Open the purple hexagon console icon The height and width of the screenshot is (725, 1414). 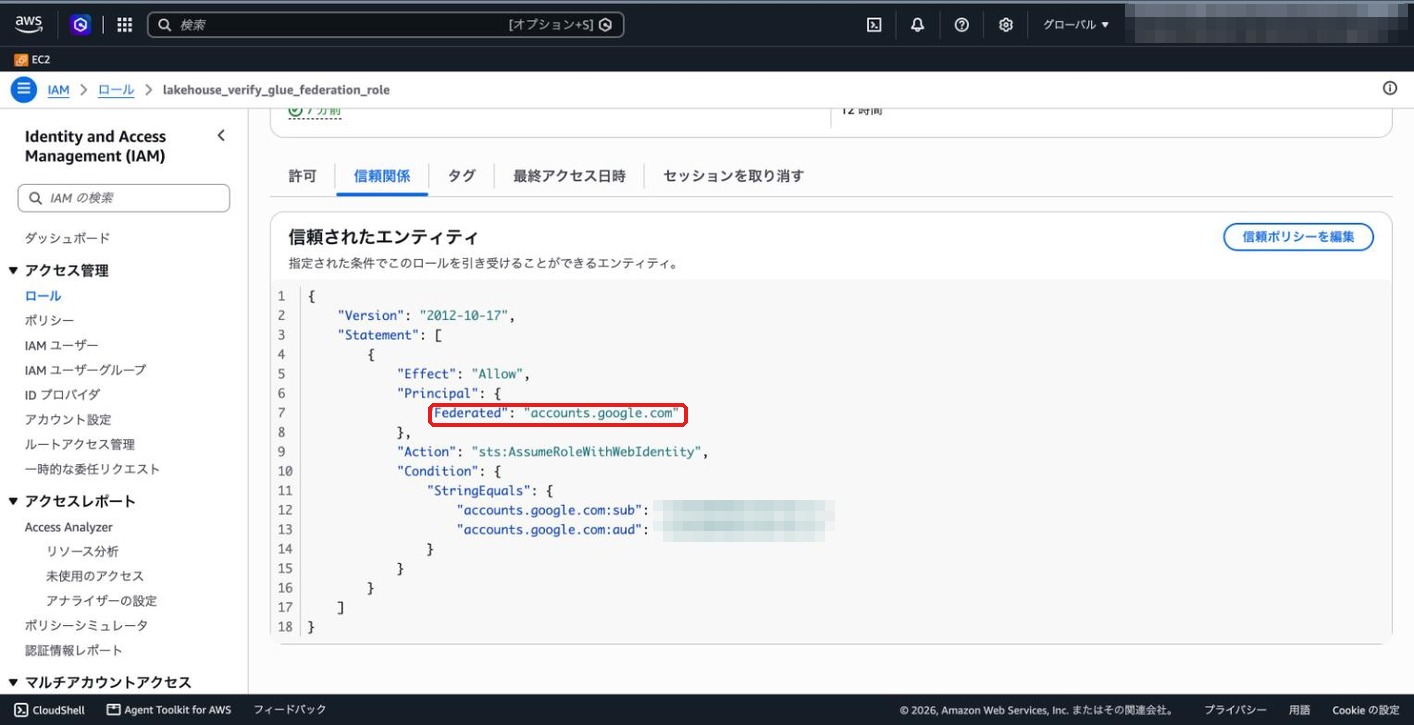pos(81,25)
